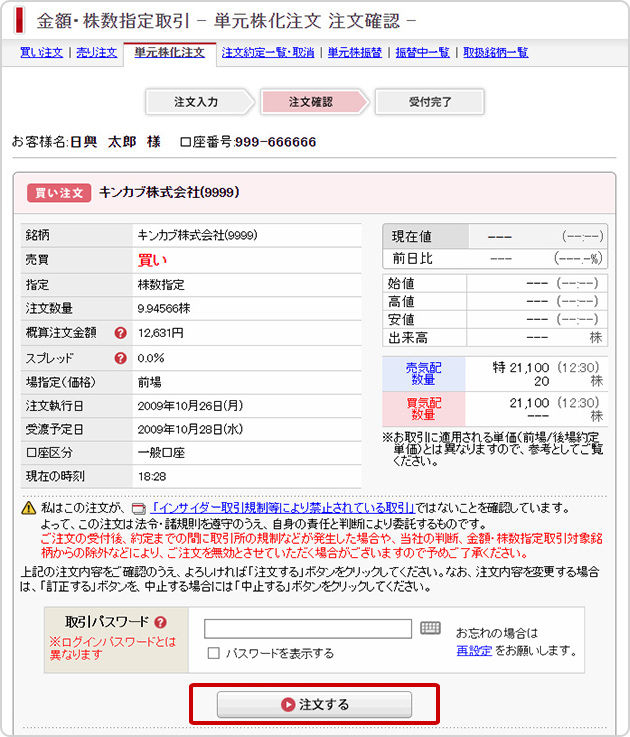The image size is (630, 737).
Task: Click the small window icon before insider link
Action: [x=139, y=509]
